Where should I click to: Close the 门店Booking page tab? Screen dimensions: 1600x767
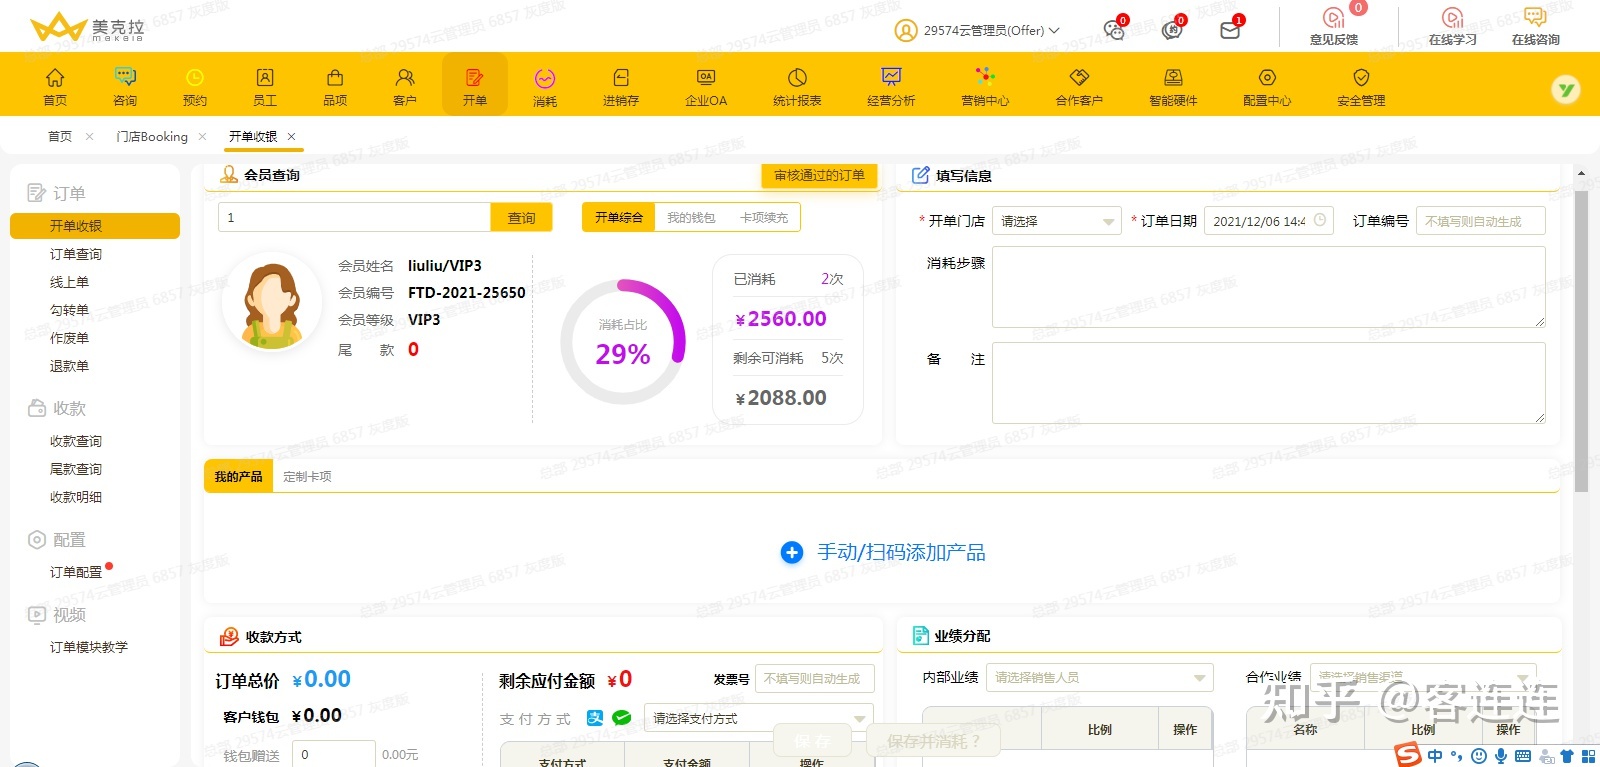pos(203,136)
